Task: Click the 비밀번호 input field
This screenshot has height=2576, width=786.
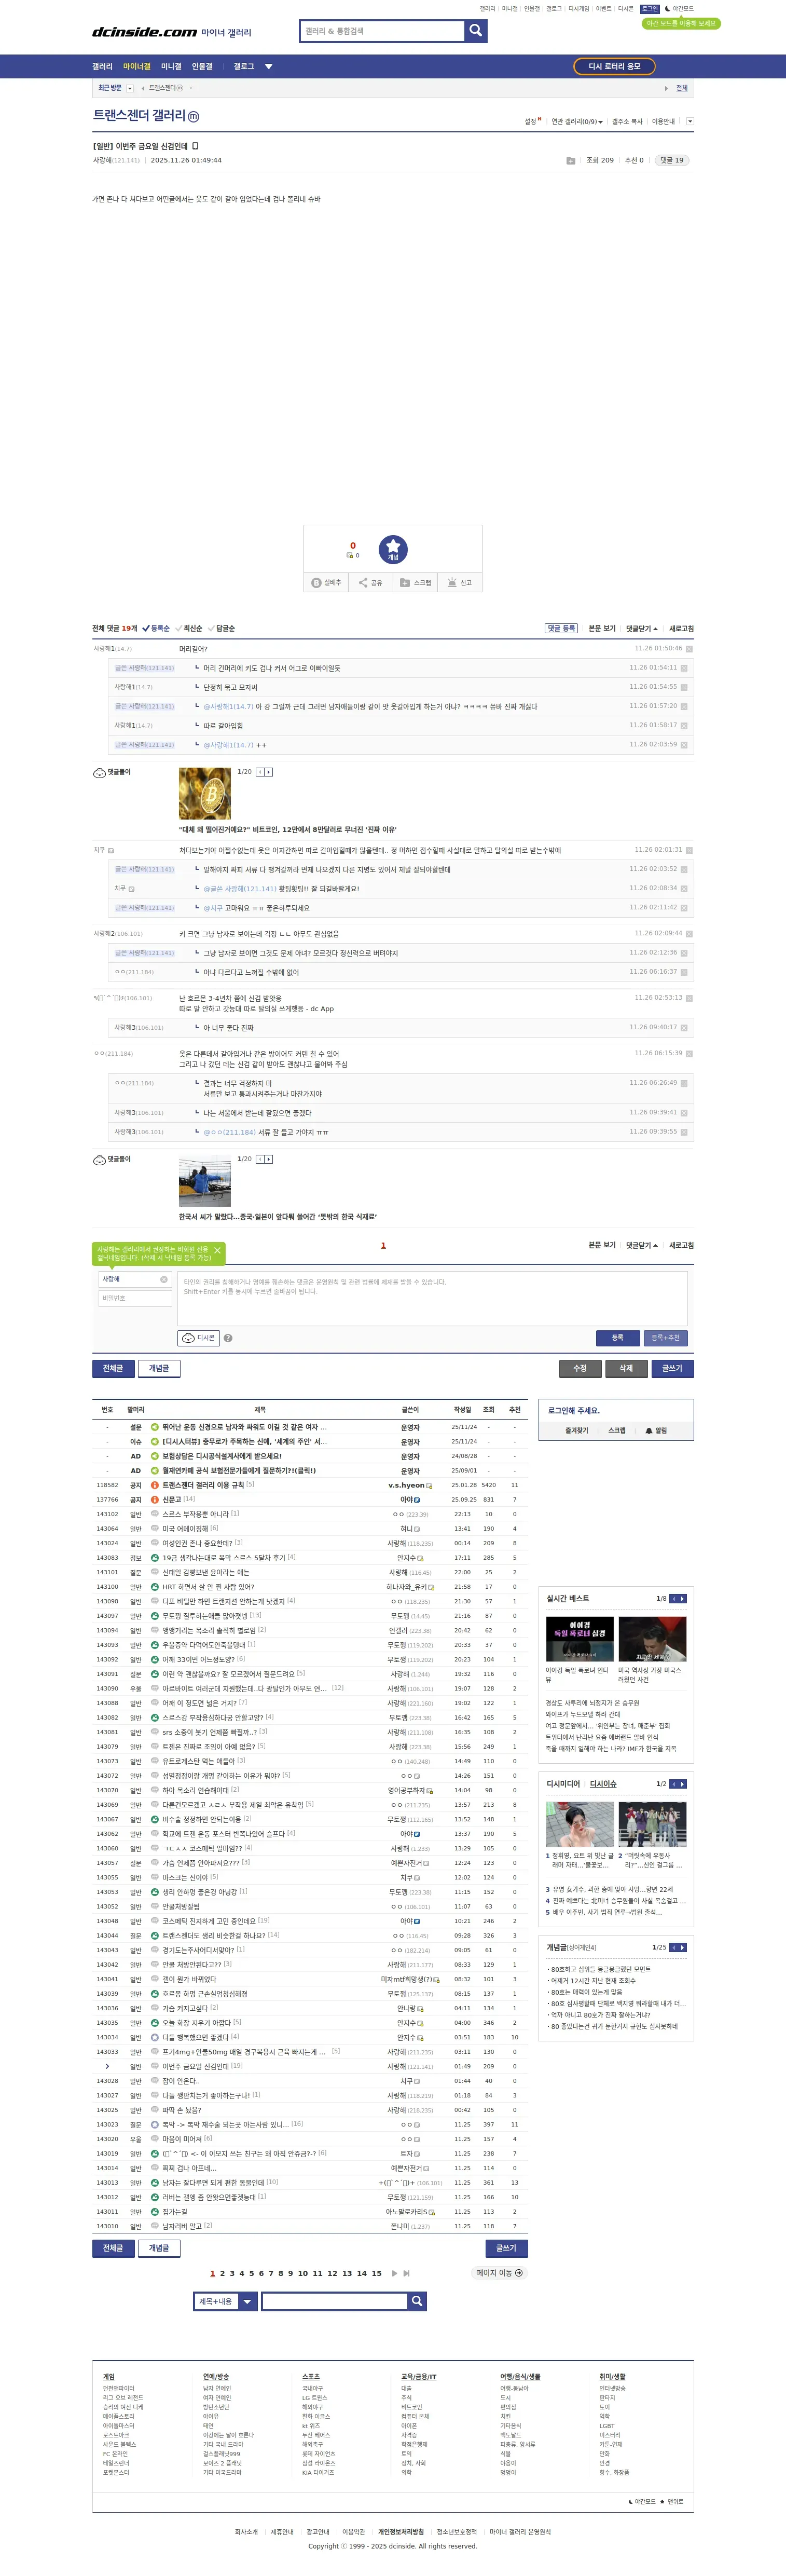Action: [x=135, y=1298]
